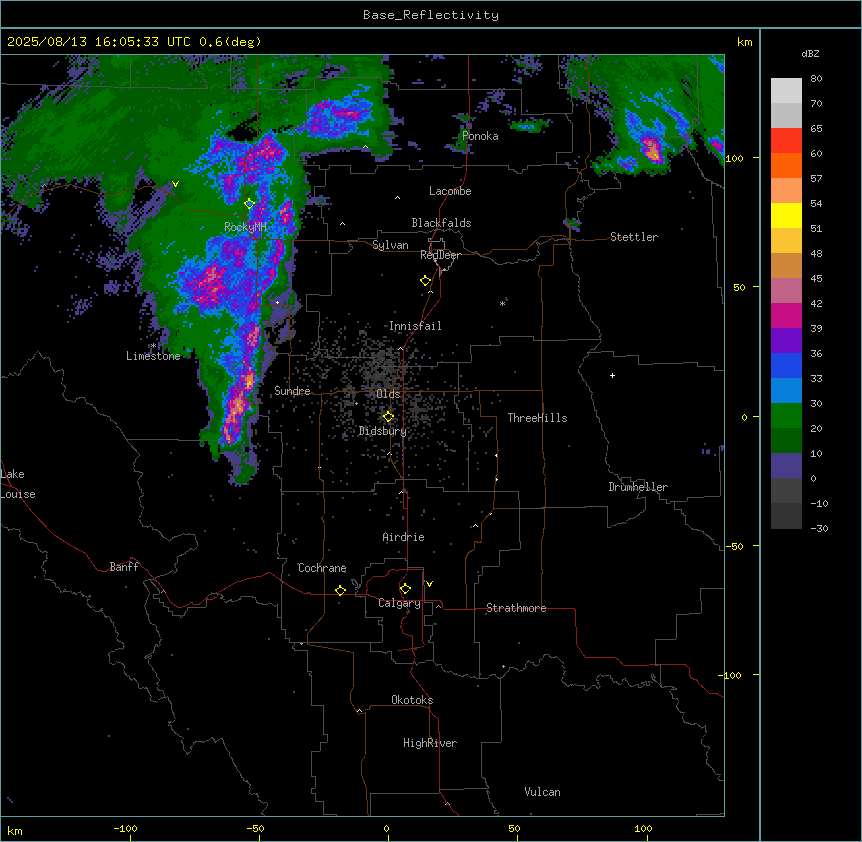This screenshot has height=842, width=862.
Task: Click the Sylvan city label
Action: [x=390, y=245]
